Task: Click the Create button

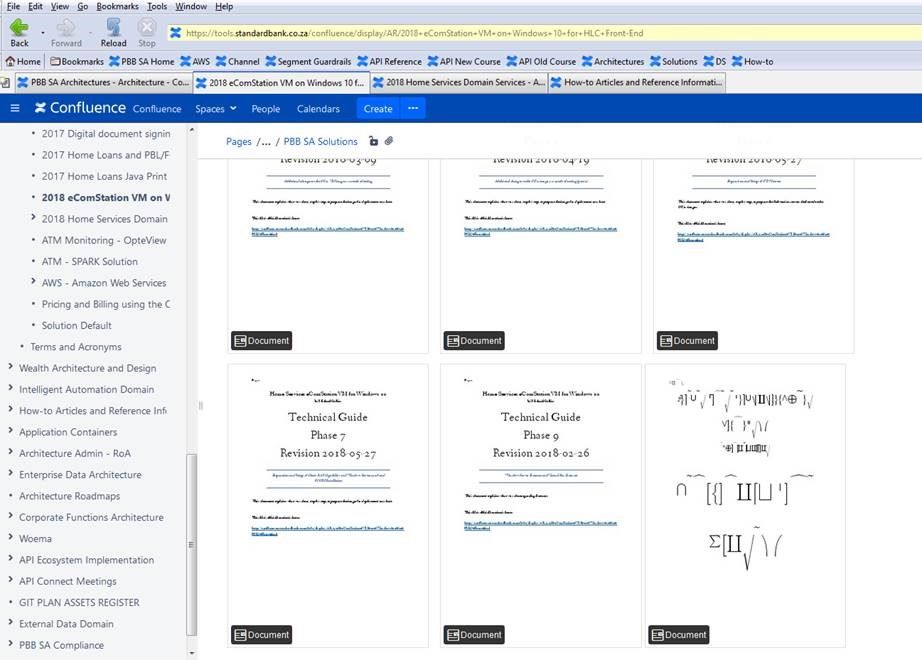Action: (378, 108)
